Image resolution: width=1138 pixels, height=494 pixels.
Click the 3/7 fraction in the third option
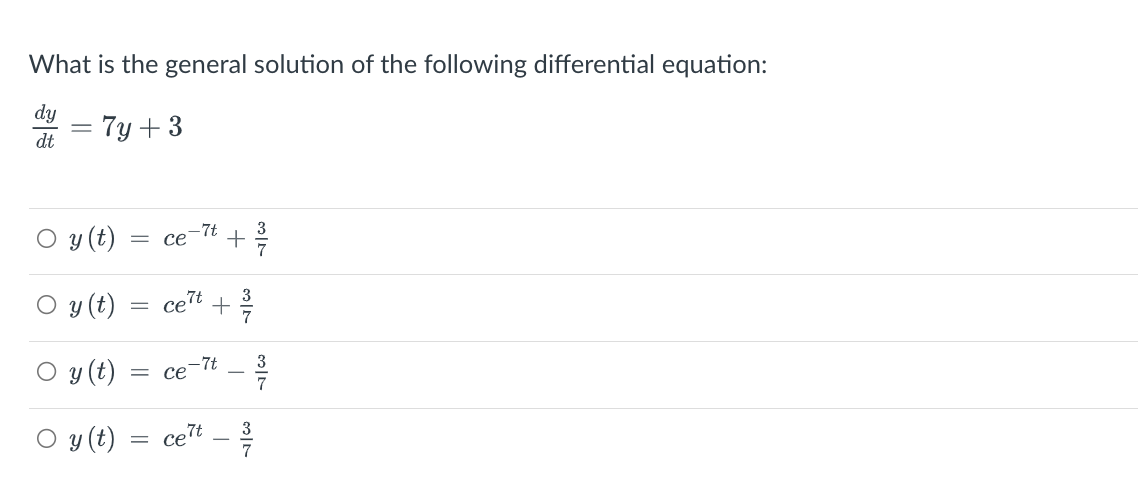262,373
